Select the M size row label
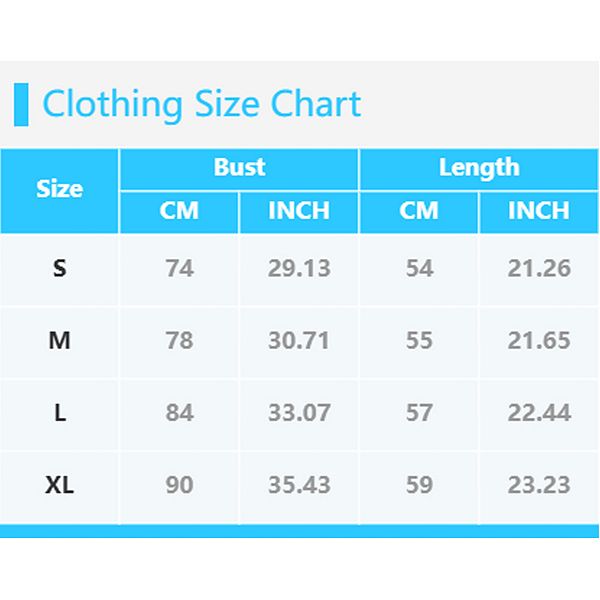 [60, 340]
